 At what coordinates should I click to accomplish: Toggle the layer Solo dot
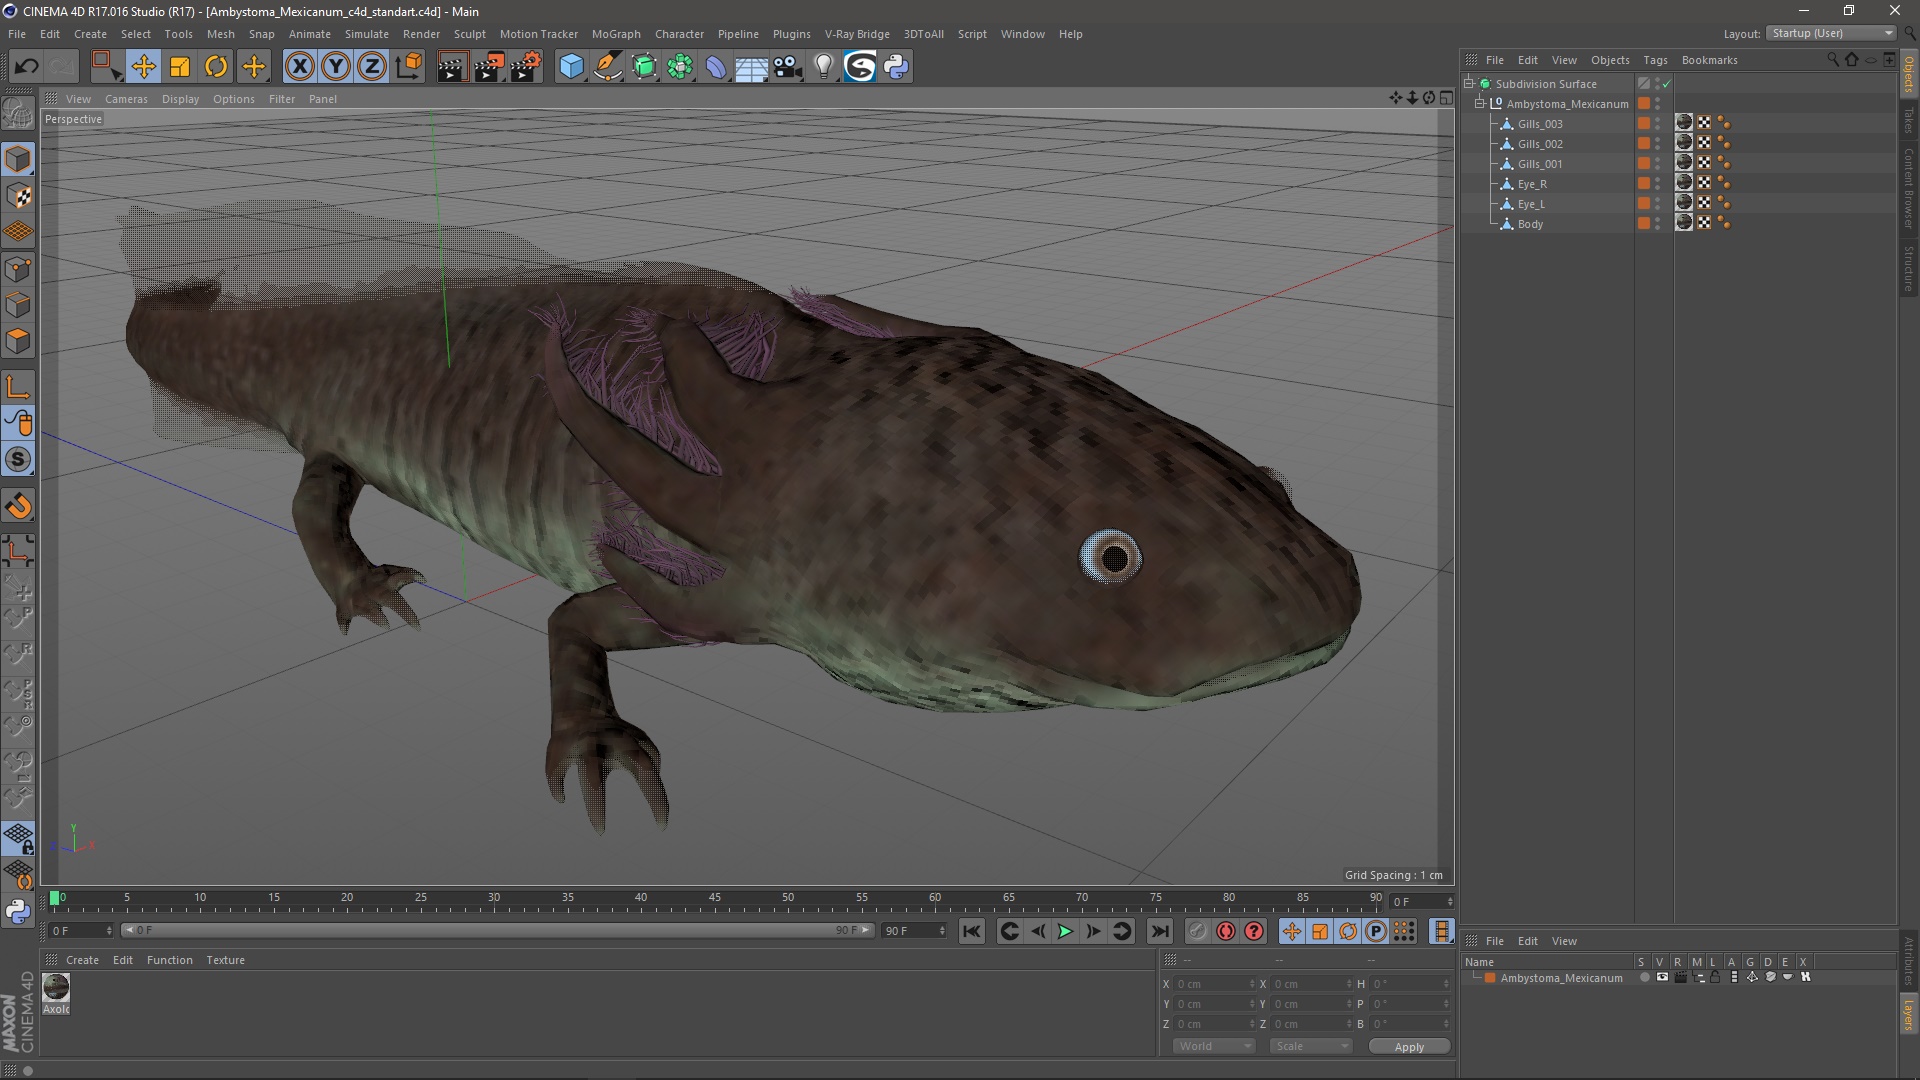(1644, 977)
